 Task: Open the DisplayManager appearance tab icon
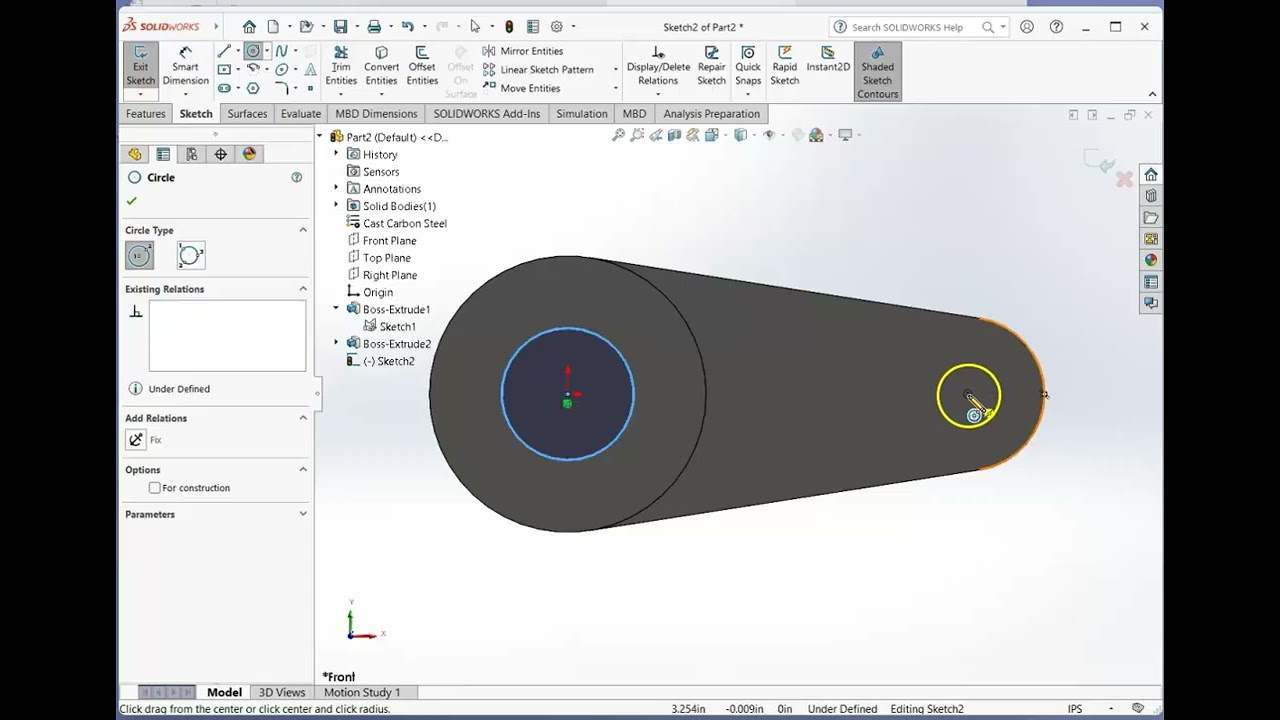tap(249, 154)
